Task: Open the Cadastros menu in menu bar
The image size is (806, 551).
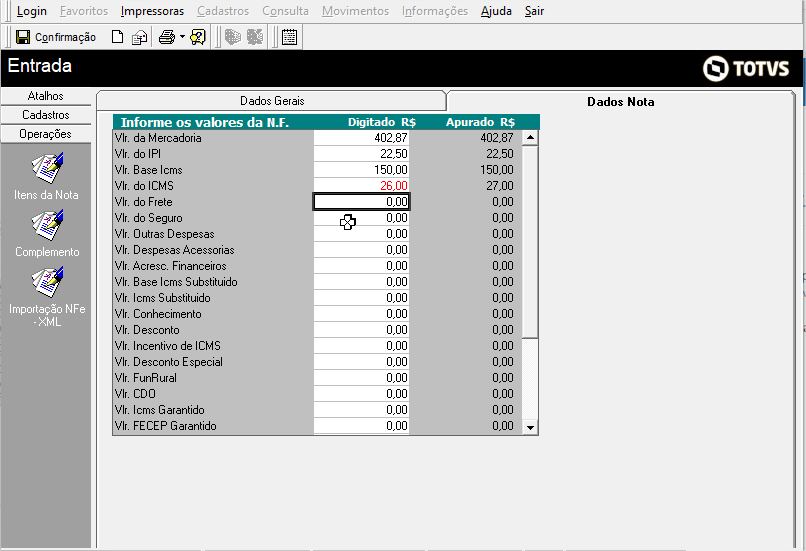Action: pos(223,11)
